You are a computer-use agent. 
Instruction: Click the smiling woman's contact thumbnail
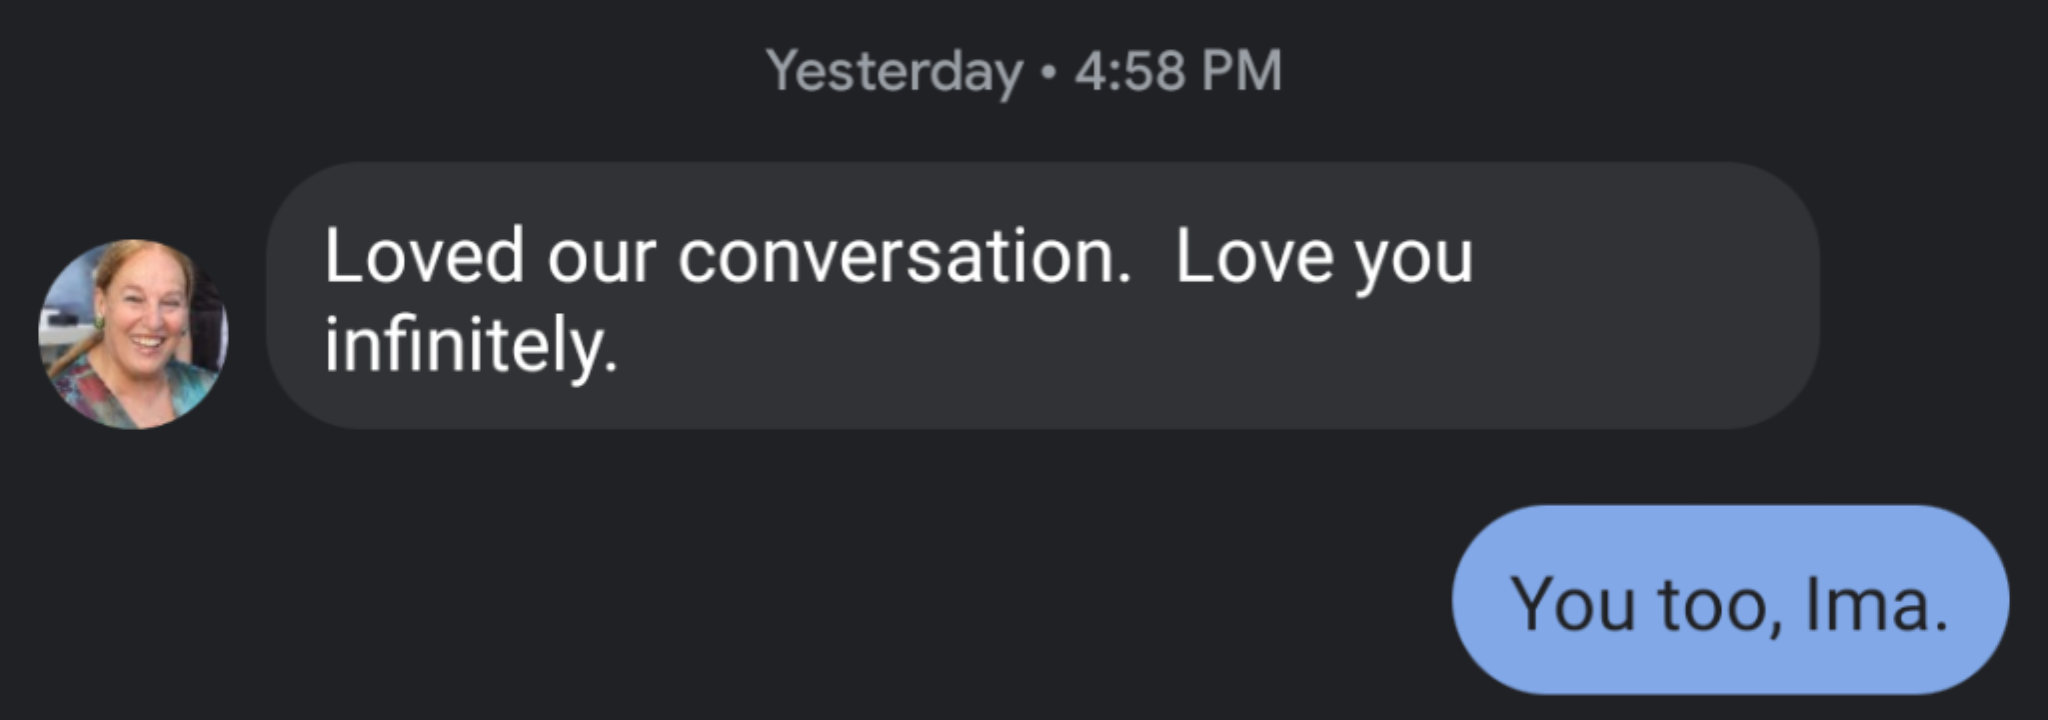(133, 334)
